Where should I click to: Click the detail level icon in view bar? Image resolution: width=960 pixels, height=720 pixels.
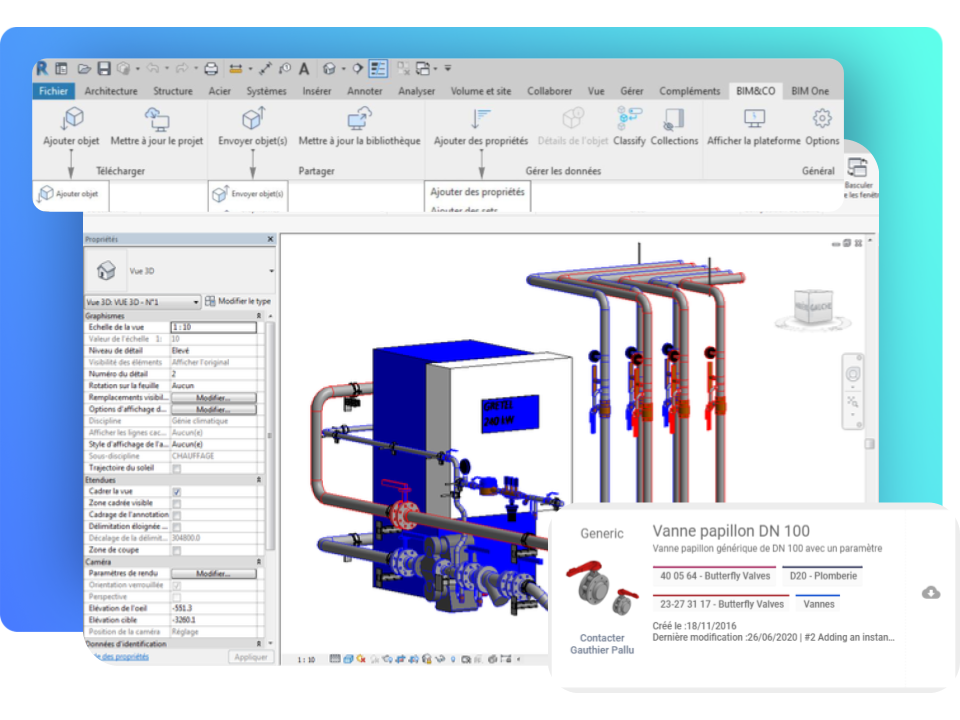(x=334, y=659)
